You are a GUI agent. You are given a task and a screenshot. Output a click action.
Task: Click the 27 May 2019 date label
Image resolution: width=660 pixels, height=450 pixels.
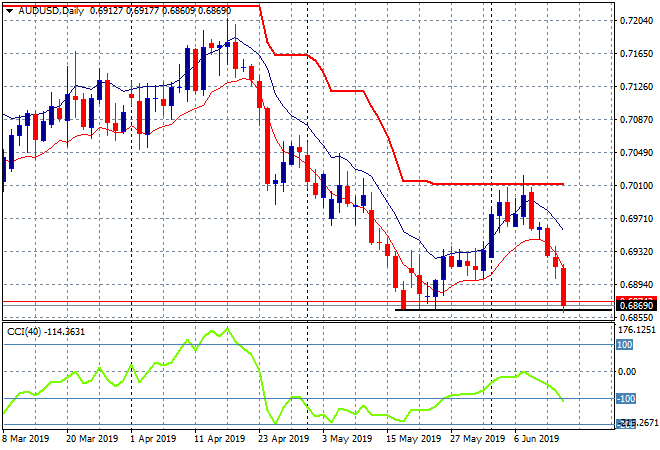pos(477,439)
